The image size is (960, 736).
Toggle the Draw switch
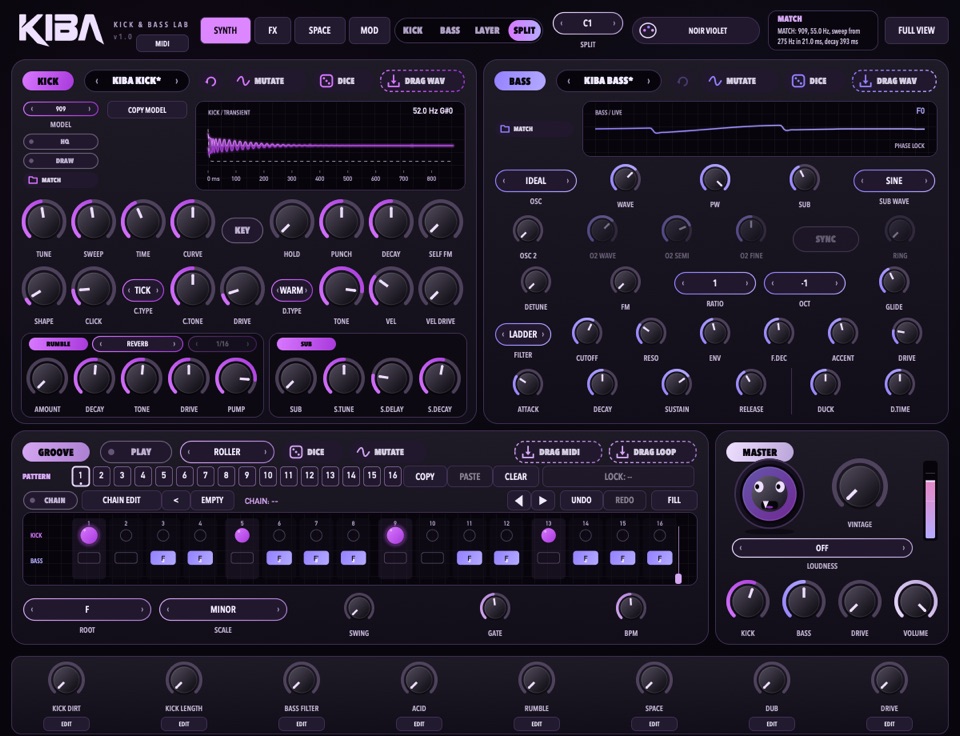point(61,161)
